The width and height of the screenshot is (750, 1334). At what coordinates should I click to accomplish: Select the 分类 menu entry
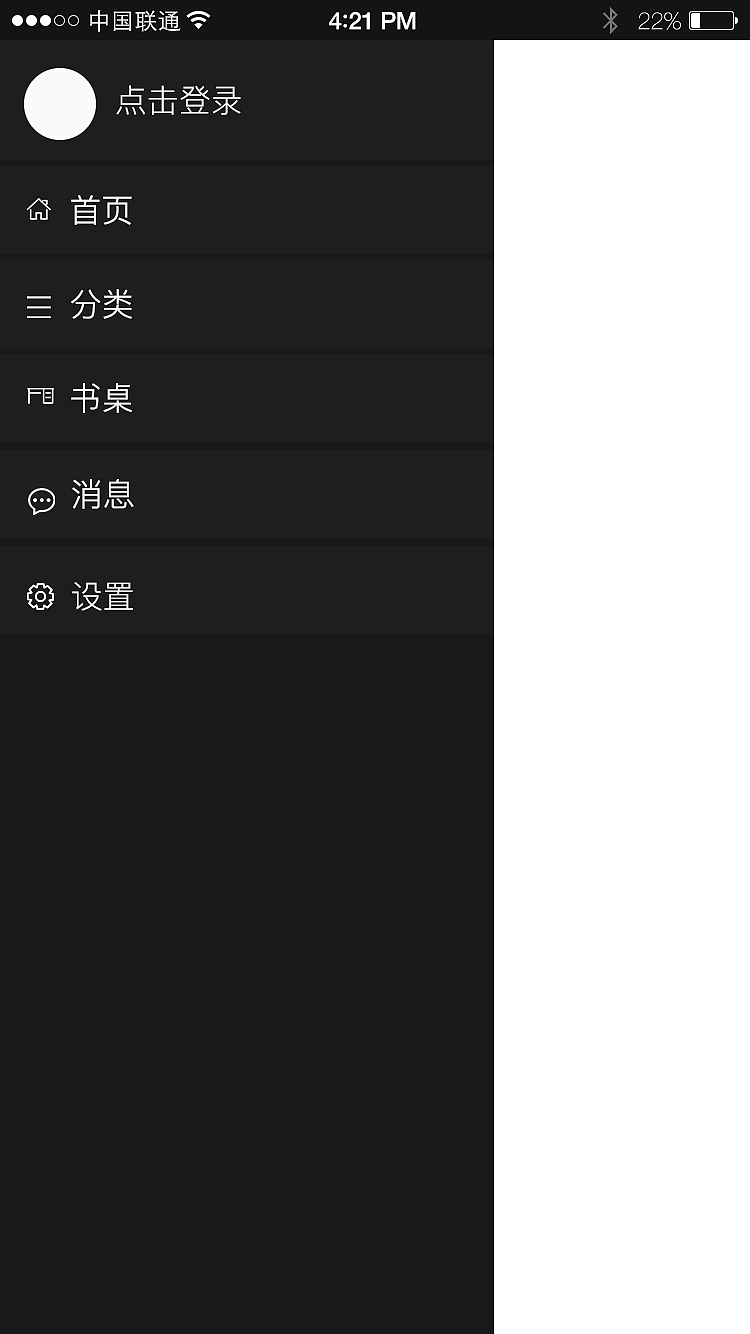tap(246, 304)
